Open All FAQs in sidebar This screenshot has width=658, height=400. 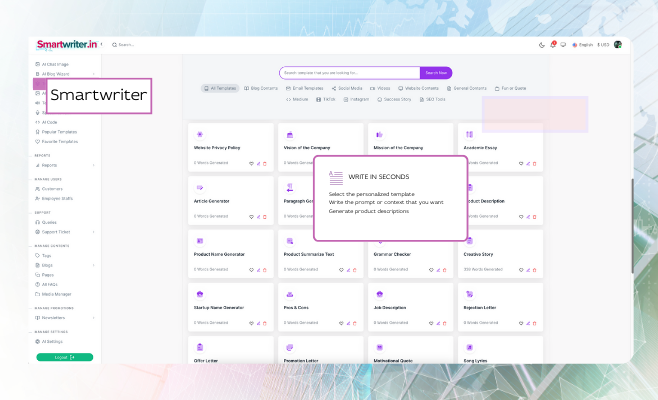[46, 285]
